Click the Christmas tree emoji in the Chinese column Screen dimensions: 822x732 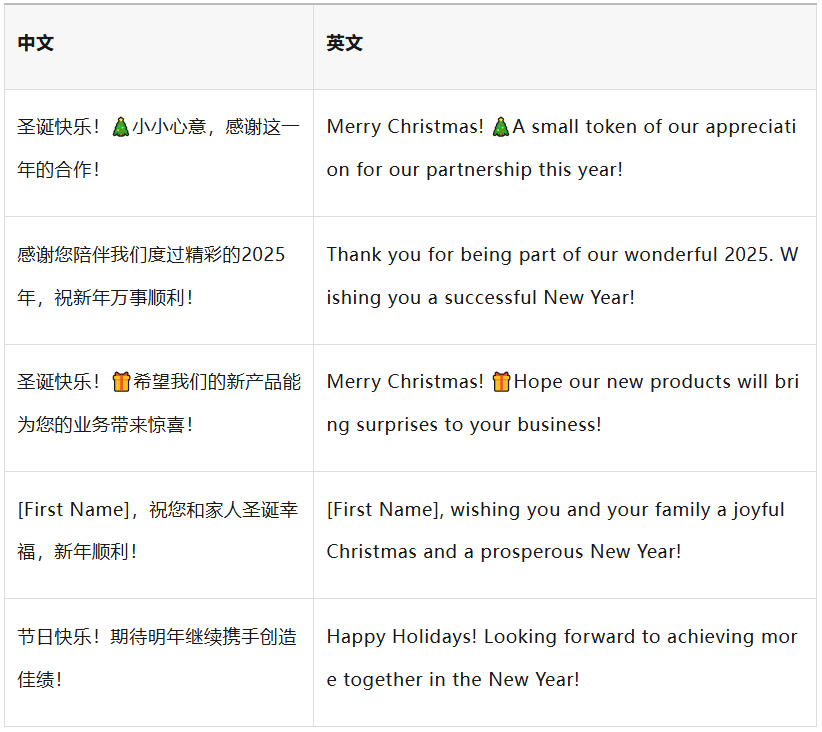pos(120,127)
